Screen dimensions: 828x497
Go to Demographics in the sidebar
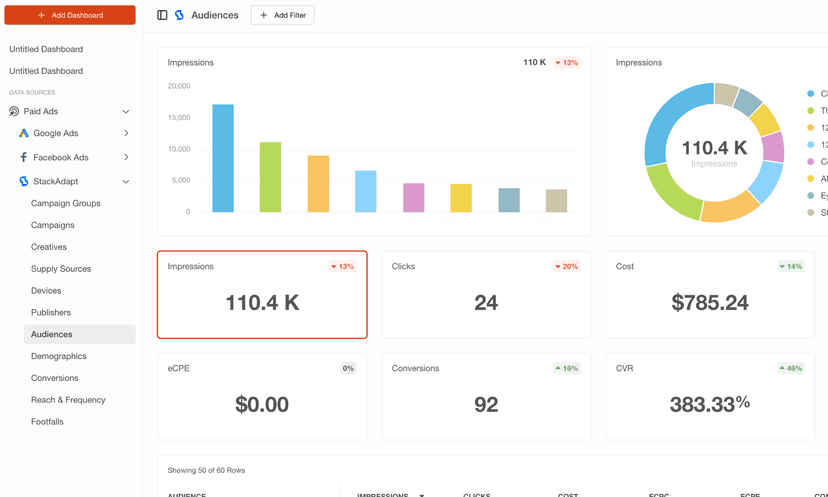(59, 356)
